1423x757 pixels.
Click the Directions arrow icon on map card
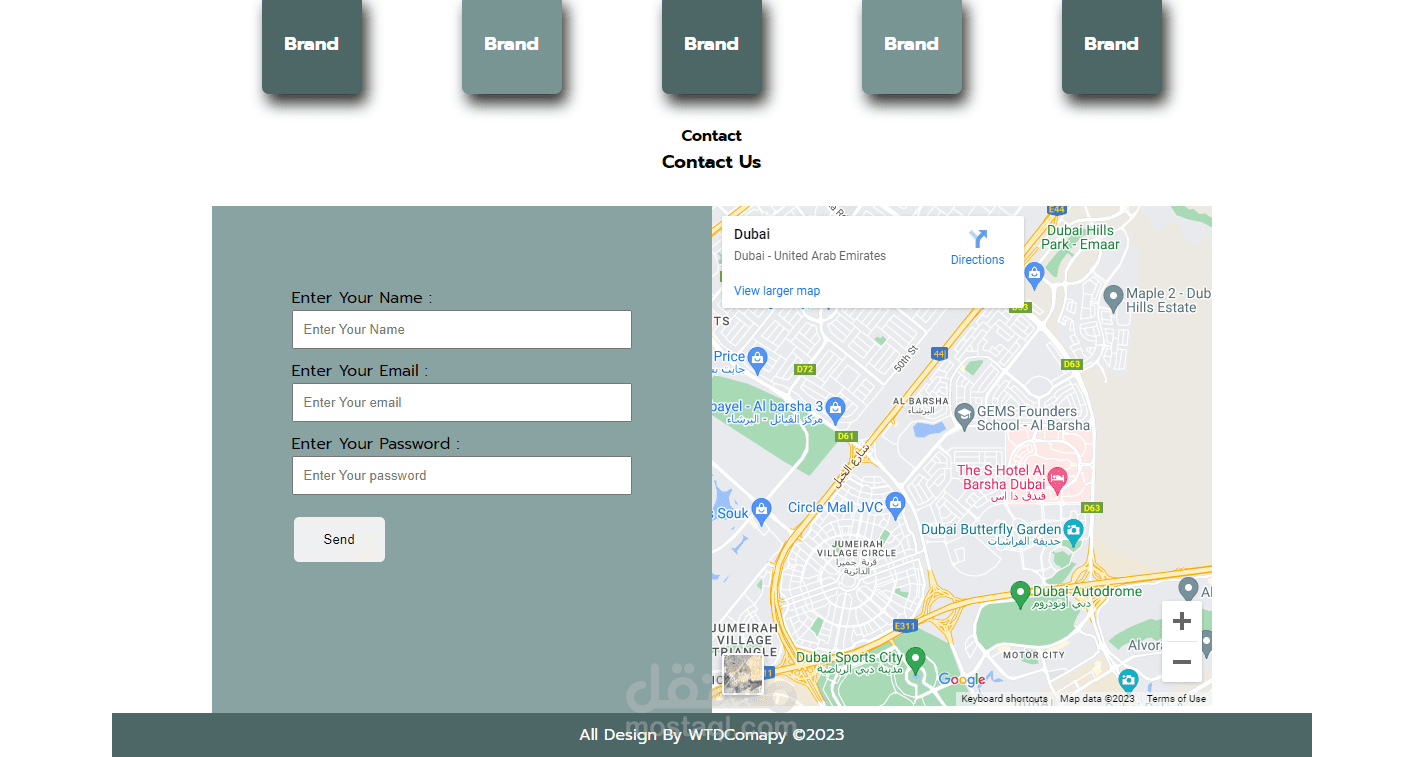[x=978, y=239]
